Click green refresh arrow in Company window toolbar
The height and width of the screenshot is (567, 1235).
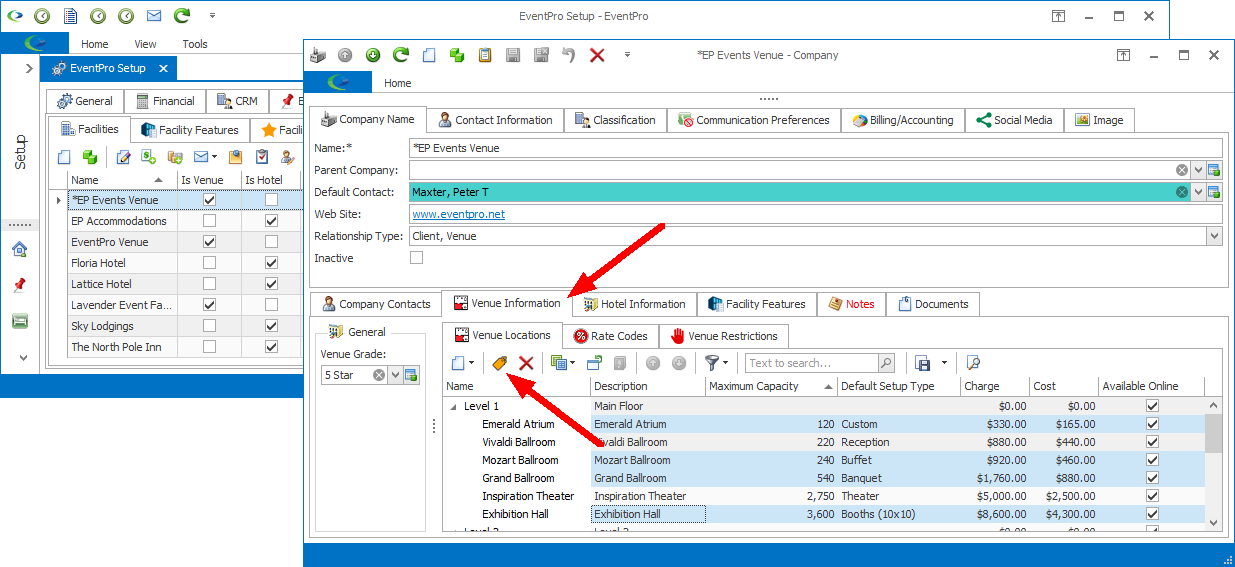point(400,55)
